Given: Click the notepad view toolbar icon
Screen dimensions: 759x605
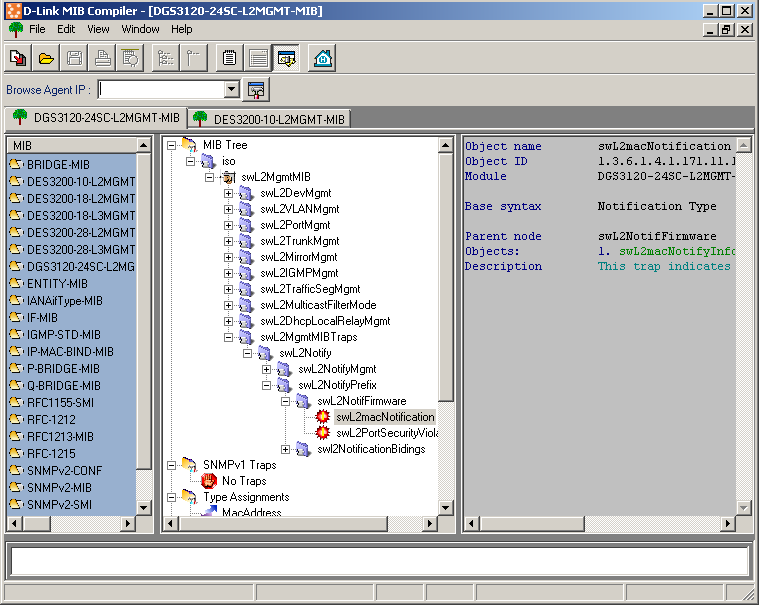Looking at the screenshot, I should (x=229, y=59).
